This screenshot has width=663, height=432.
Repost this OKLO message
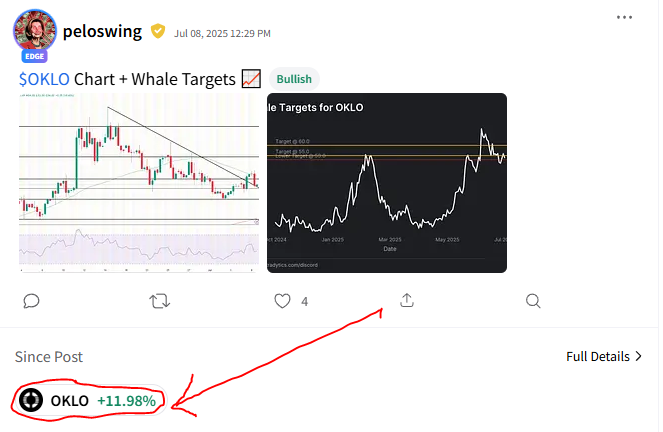coord(159,301)
